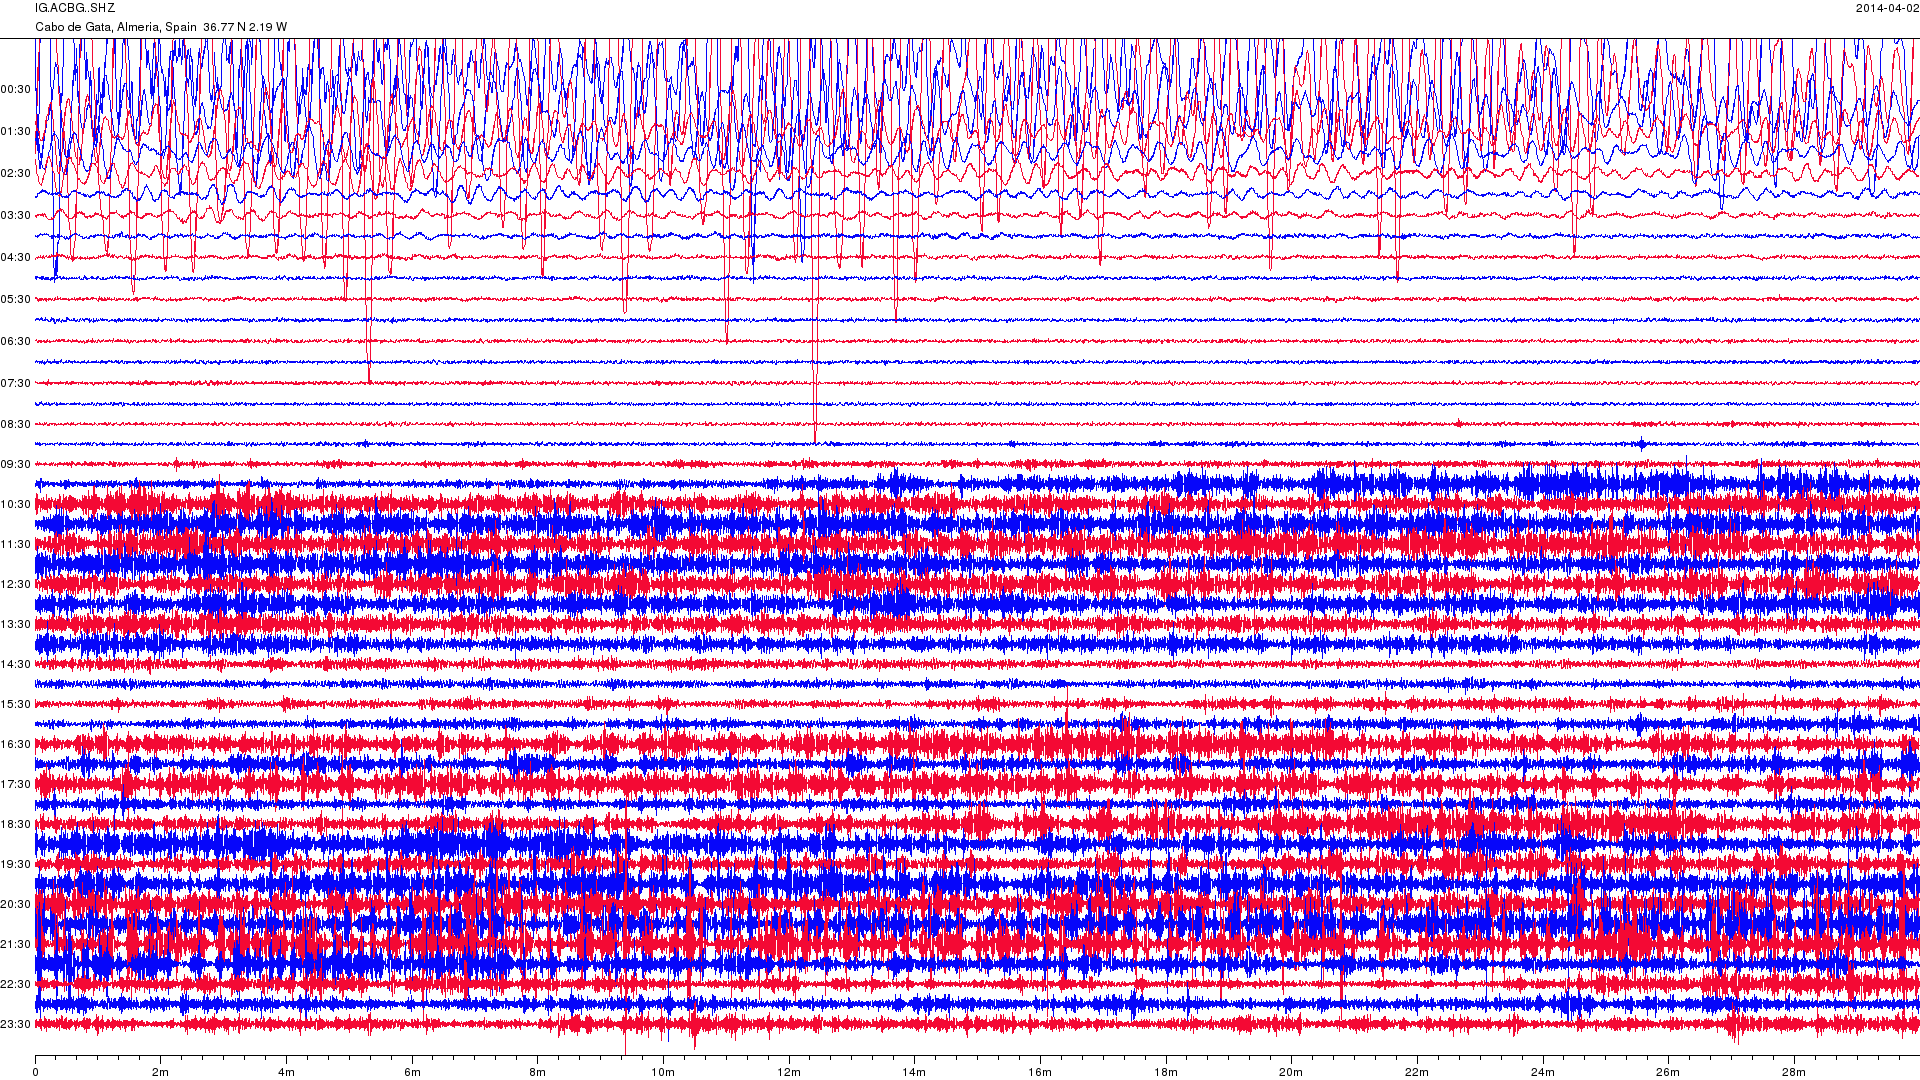Select the 09:30 time label
This screenshot has height=1080, width=1920.
click(x=16, y=465)
